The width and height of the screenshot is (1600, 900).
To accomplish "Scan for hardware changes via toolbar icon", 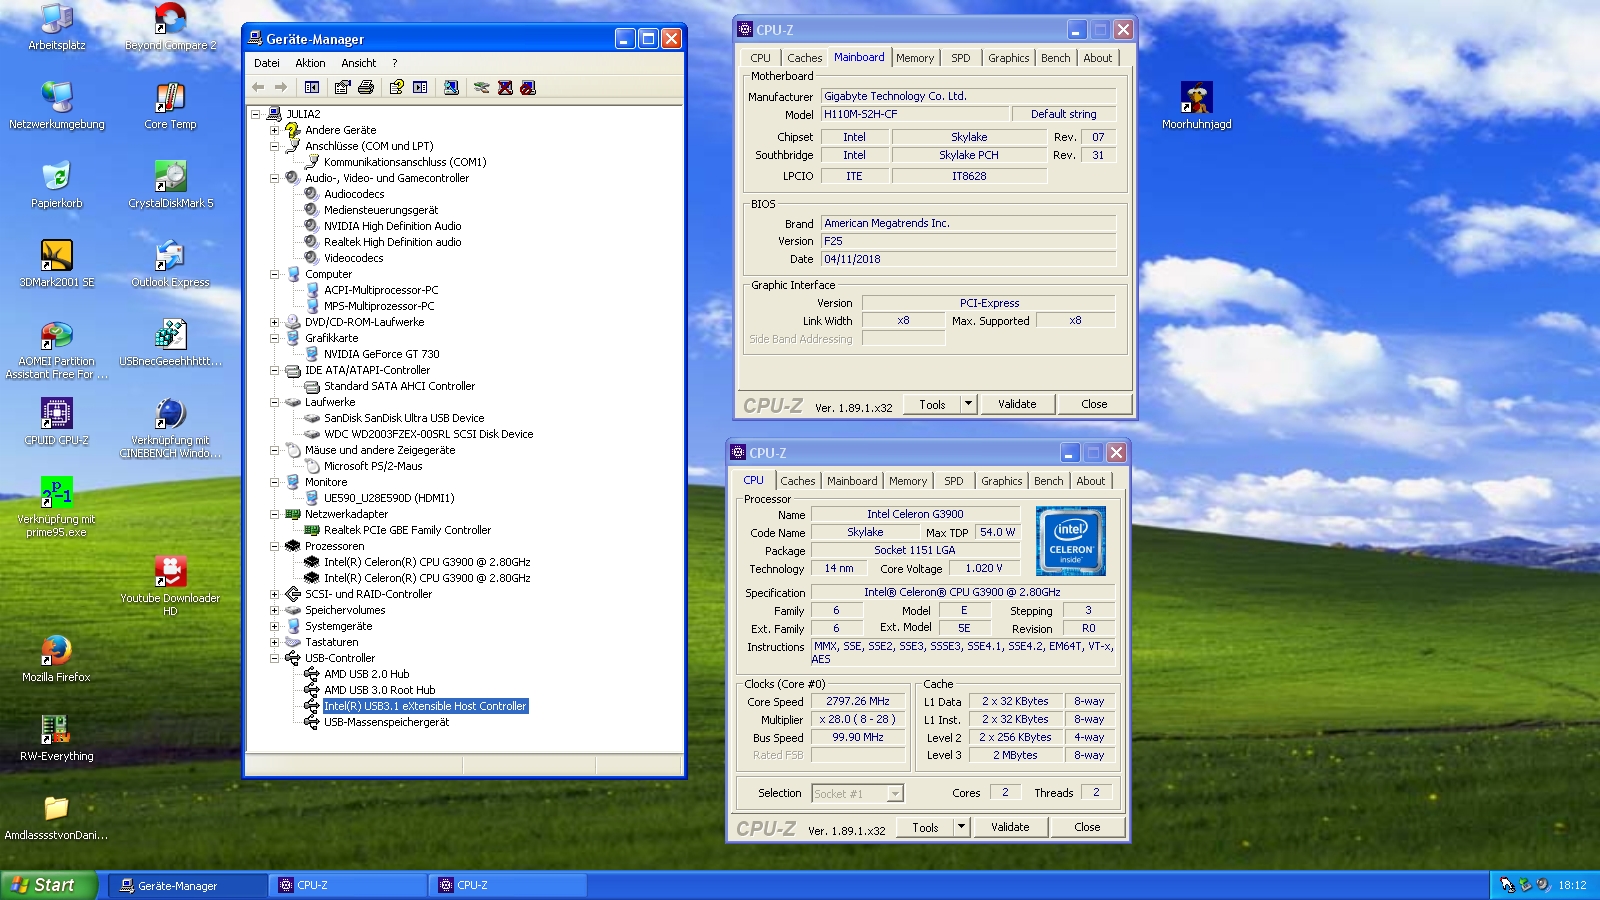I will coord(451,88).
